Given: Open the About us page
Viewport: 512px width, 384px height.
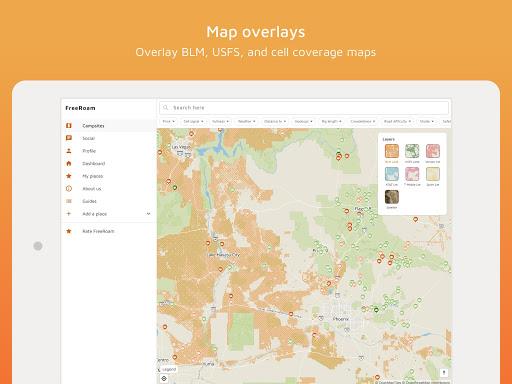Looking at the screenshot, I should pos(108,189).
